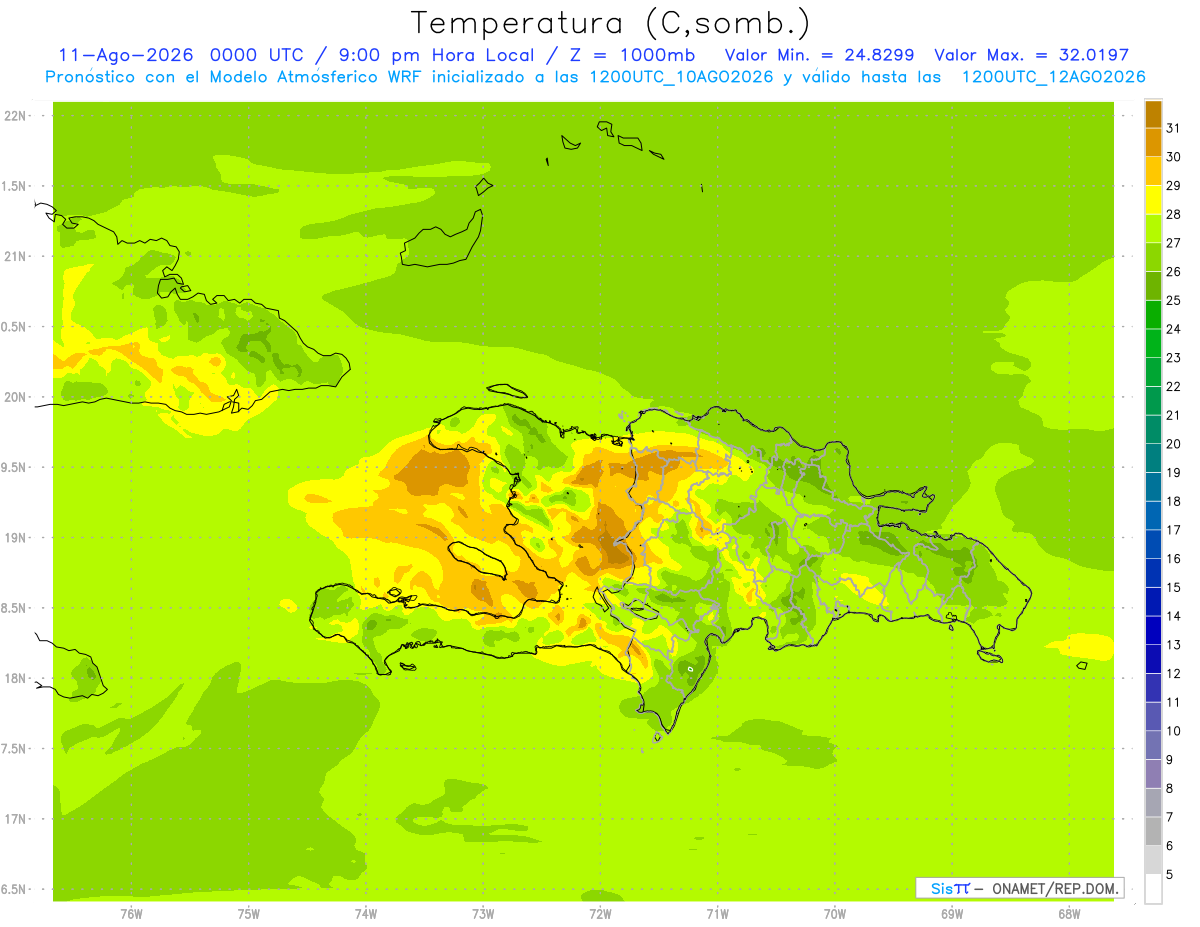1200x927 pixels.
Task: Click the '20N' latitude axis label
Action: pyautogui.click(x=15, y=397)
